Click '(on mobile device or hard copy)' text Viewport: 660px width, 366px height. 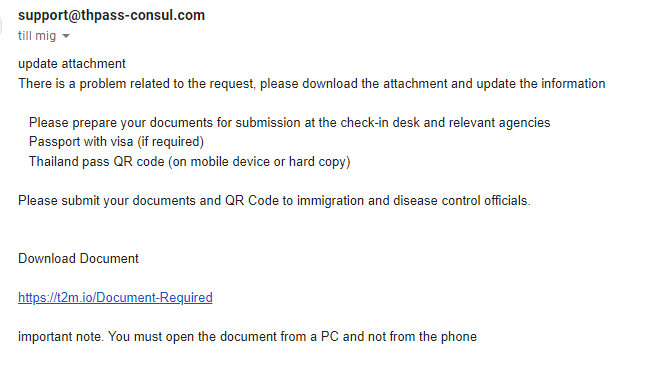tap(259, 162)
